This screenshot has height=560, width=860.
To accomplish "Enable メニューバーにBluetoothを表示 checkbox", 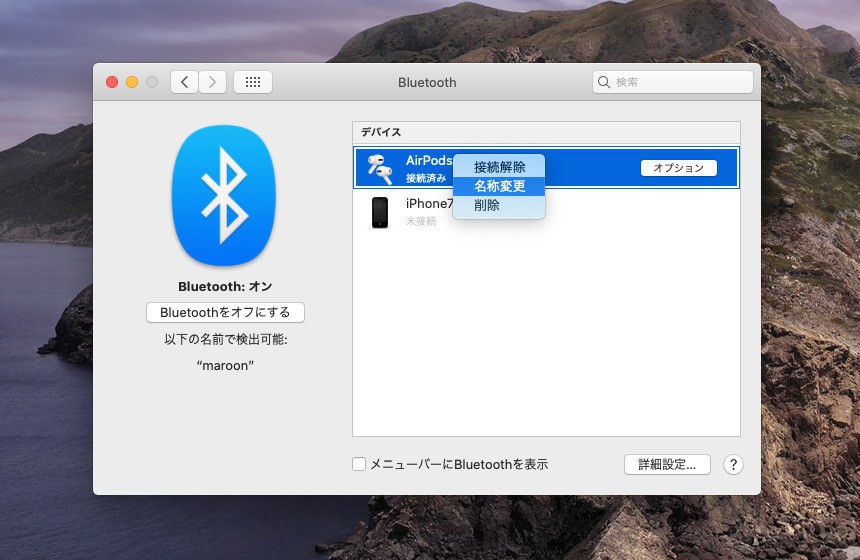I will coord(359,464).
